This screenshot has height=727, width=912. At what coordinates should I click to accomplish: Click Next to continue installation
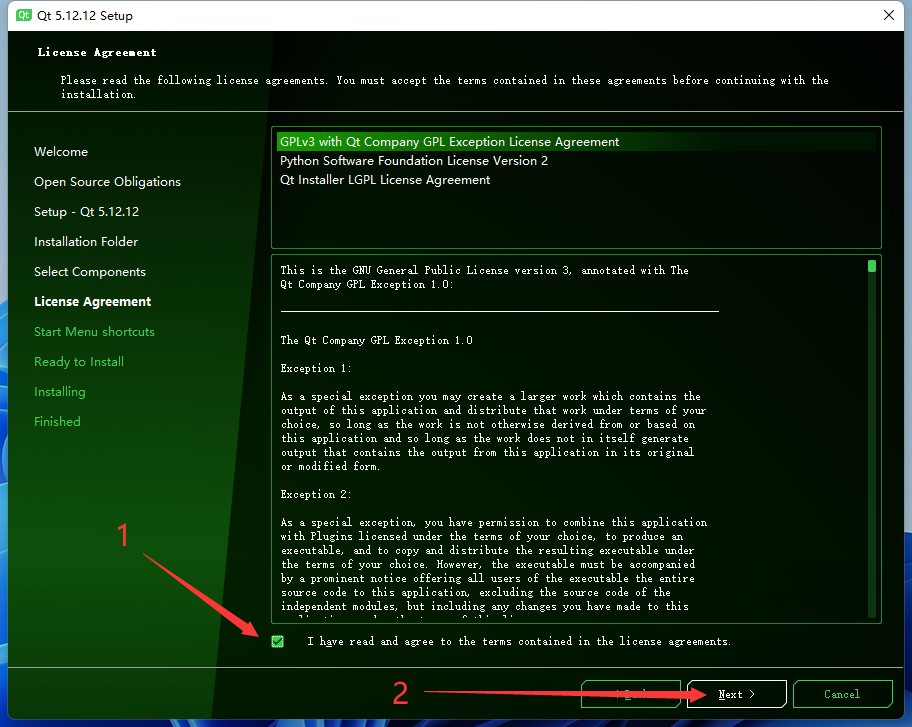[x=736, y=693]
